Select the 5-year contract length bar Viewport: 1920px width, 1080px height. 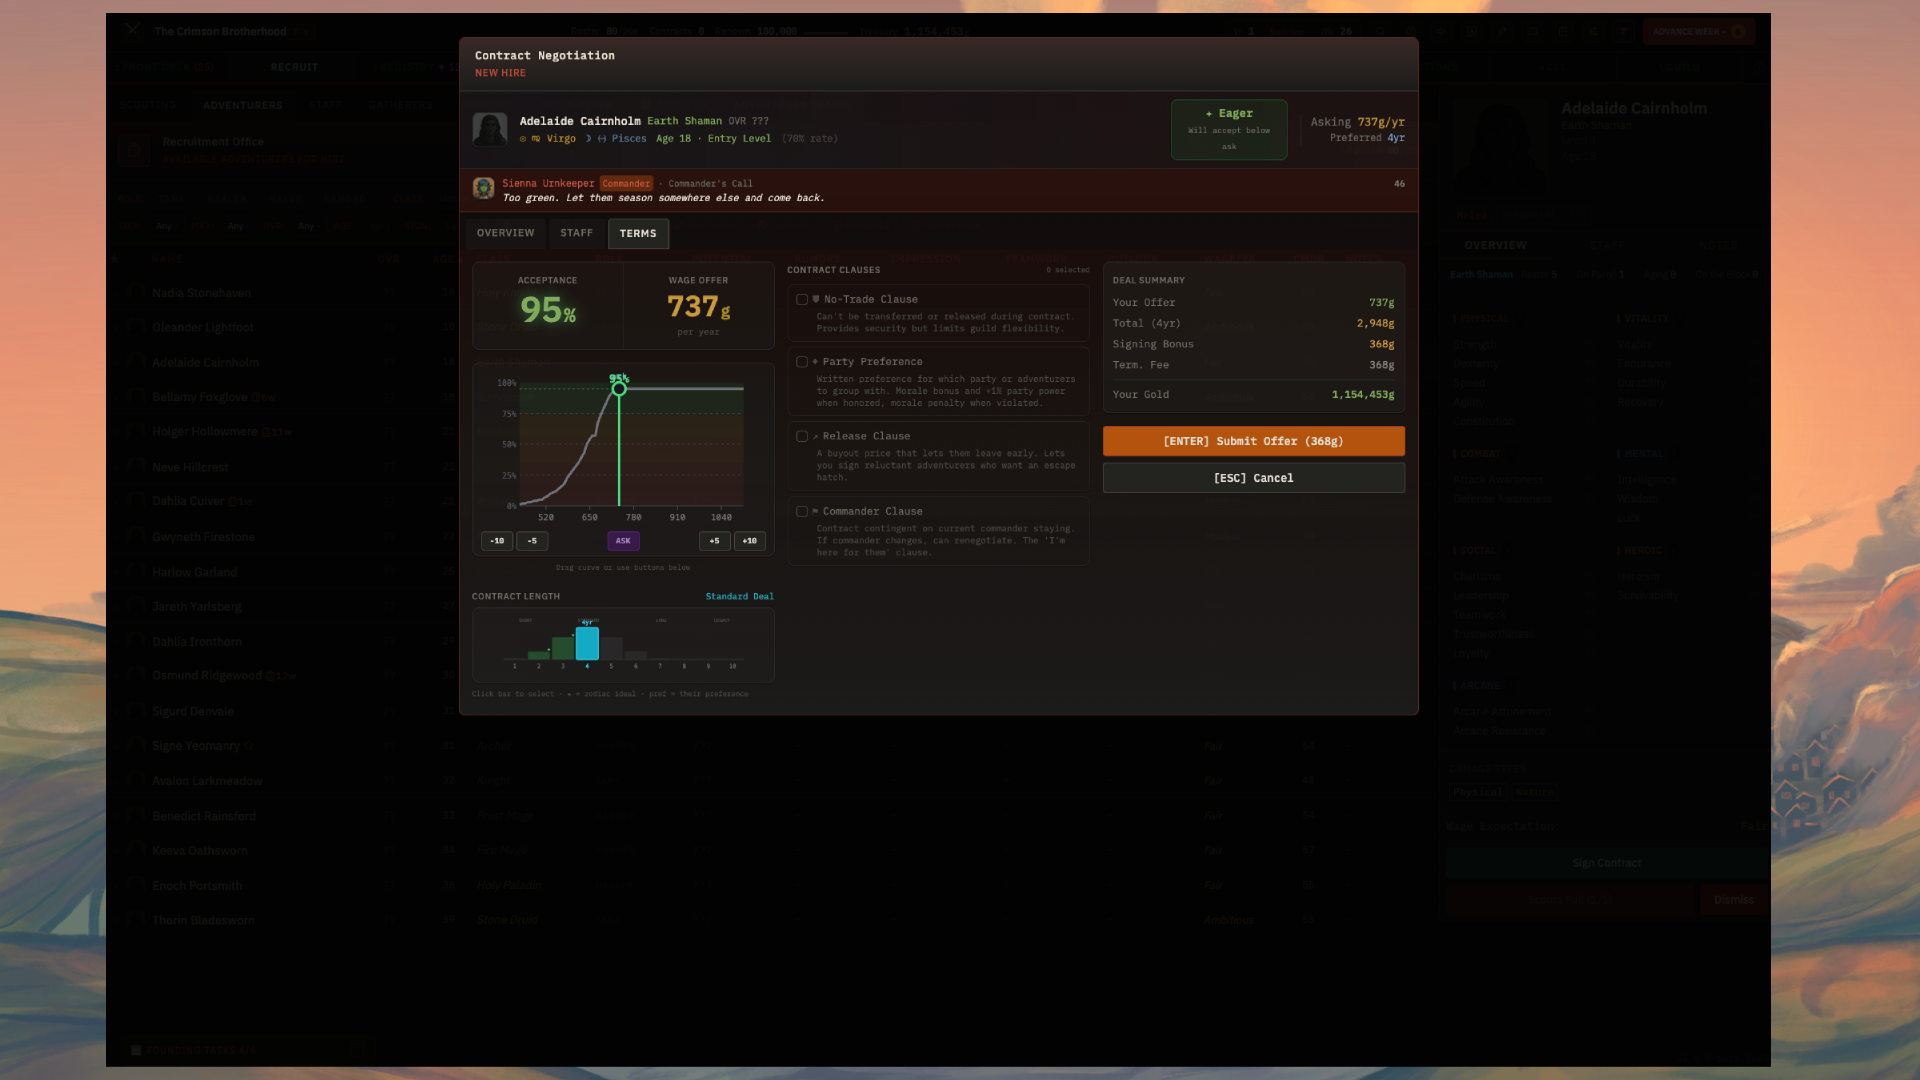(611, 648)
